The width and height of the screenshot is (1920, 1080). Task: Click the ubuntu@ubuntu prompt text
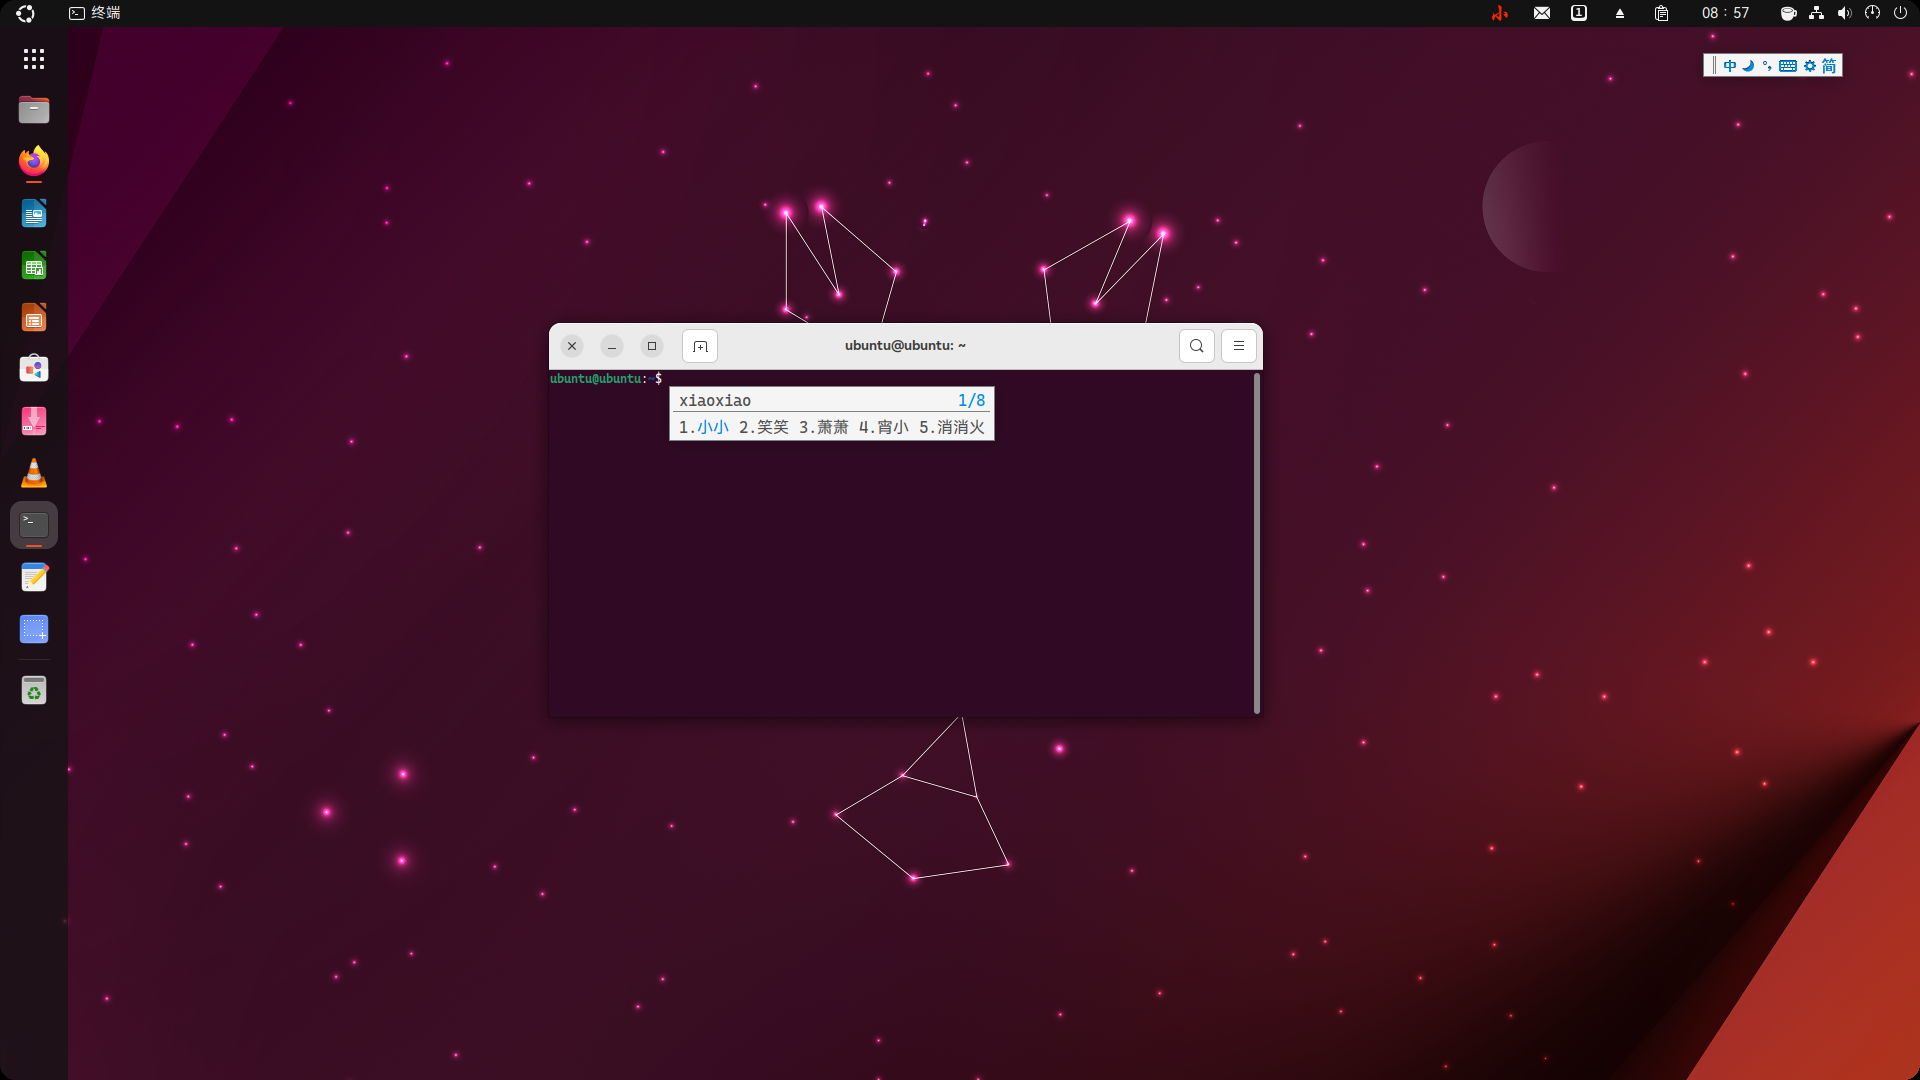click(596, 378)
